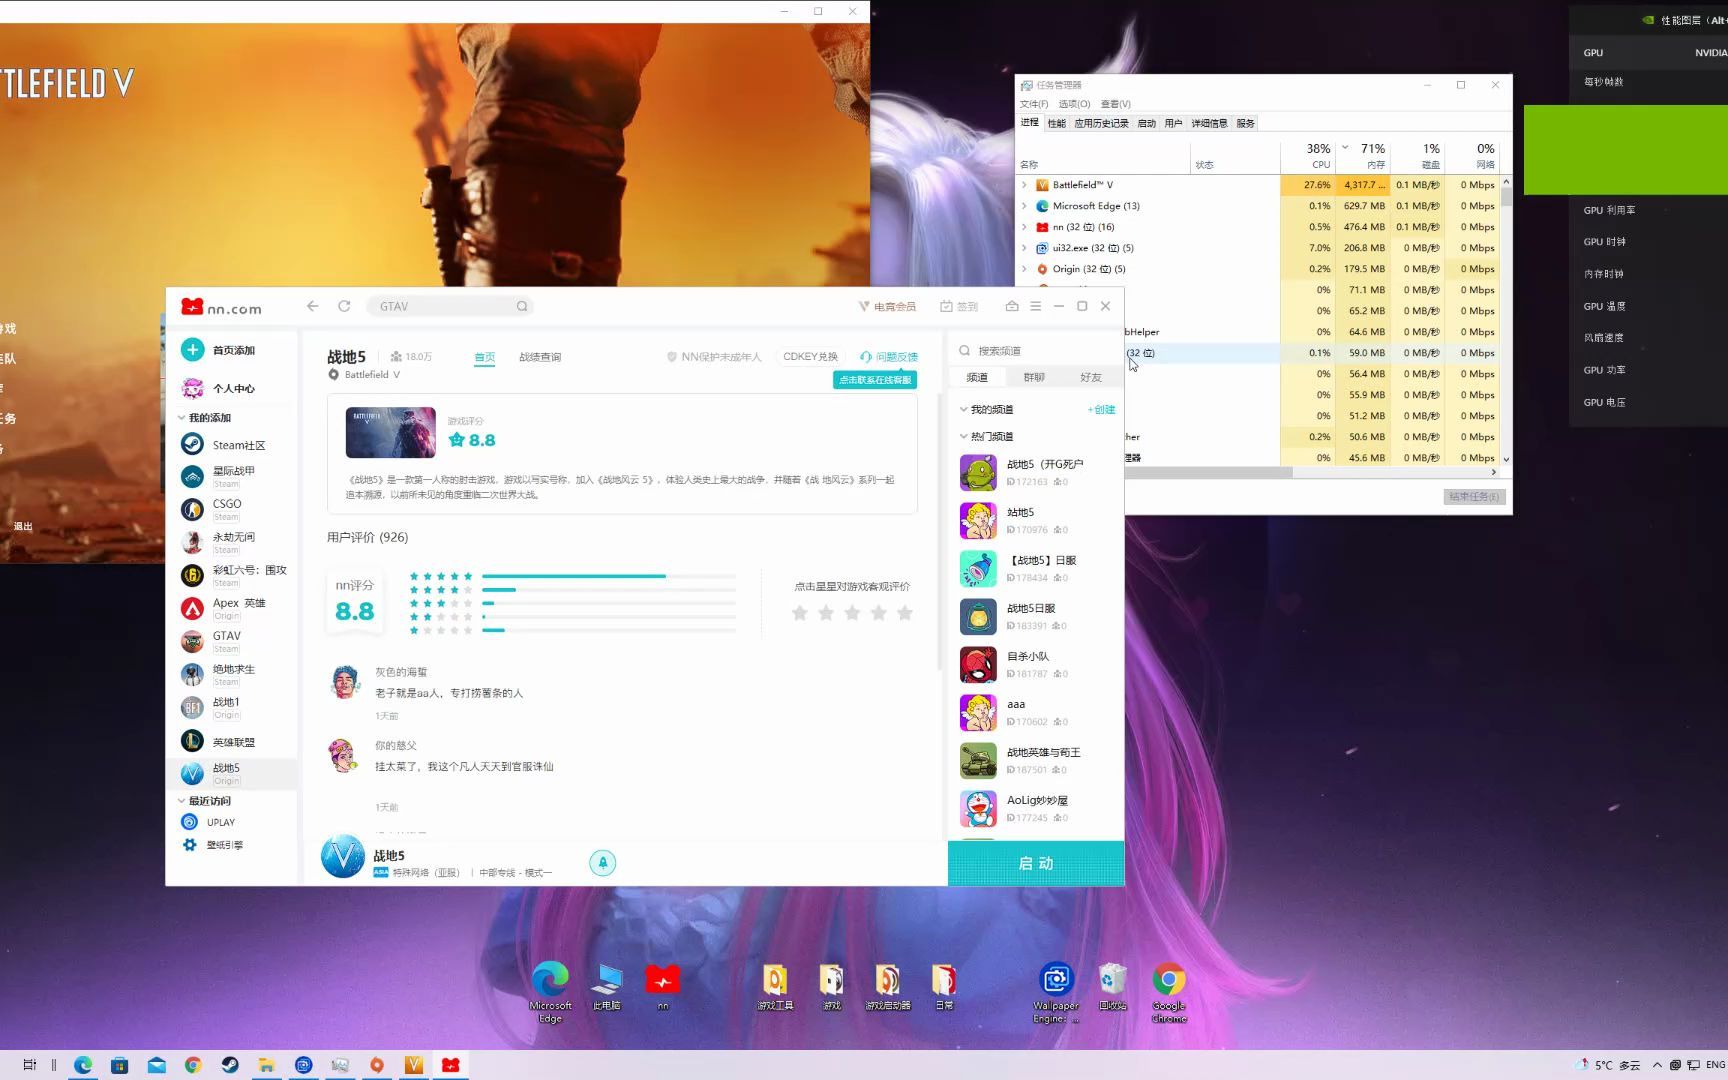Screen dimensions: 1728x1080
Task: Open Steam from the taskbar
Action: (x=229, y=1065)
